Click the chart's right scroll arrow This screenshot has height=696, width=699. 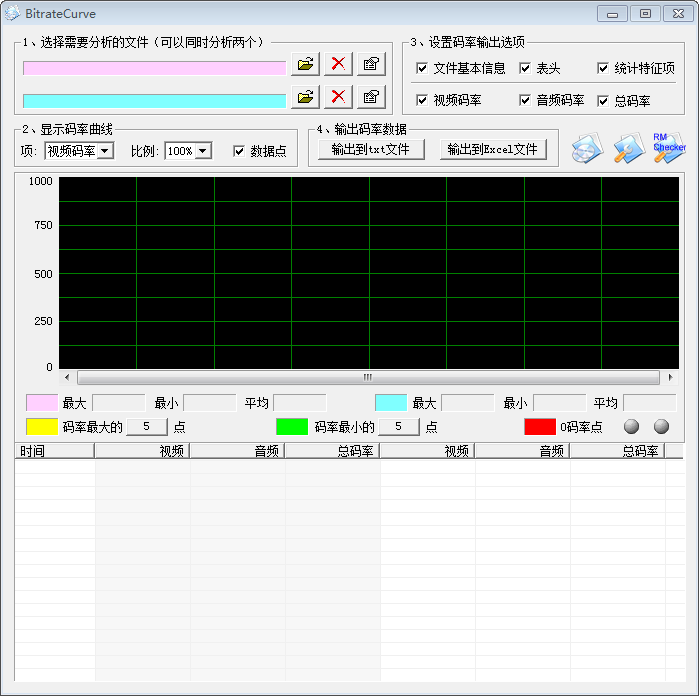670,378
